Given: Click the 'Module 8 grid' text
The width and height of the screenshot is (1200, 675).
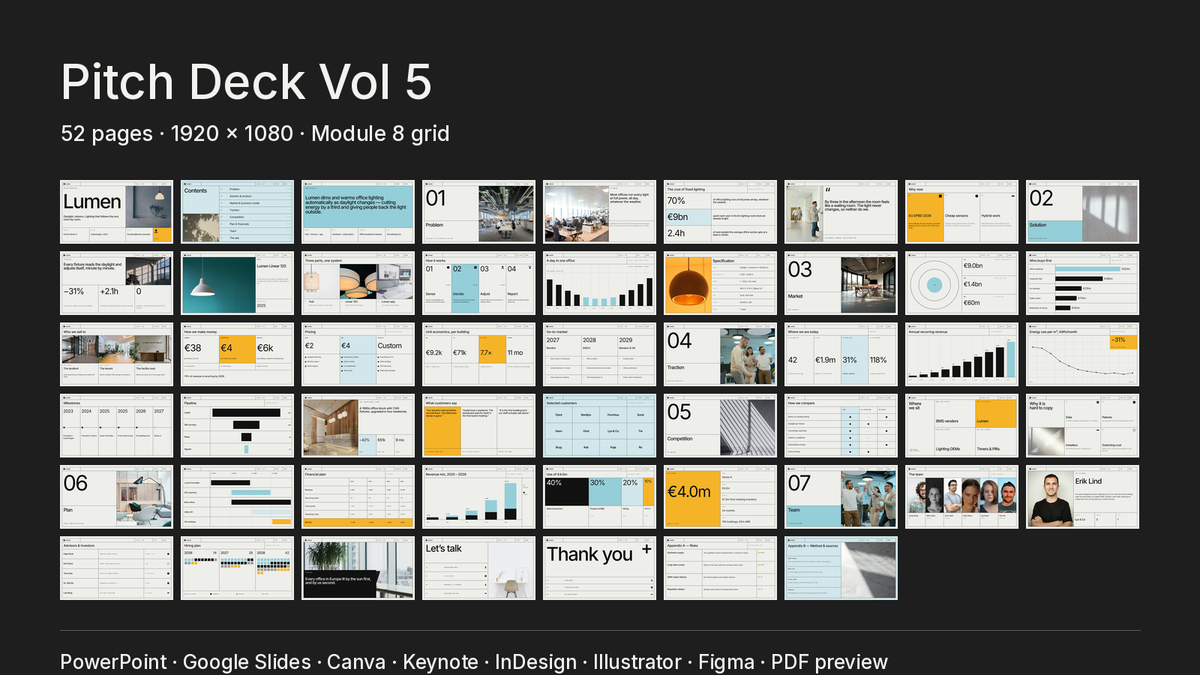Looking at the screenshot, I should pyautogui.click(x=381, y=133).
